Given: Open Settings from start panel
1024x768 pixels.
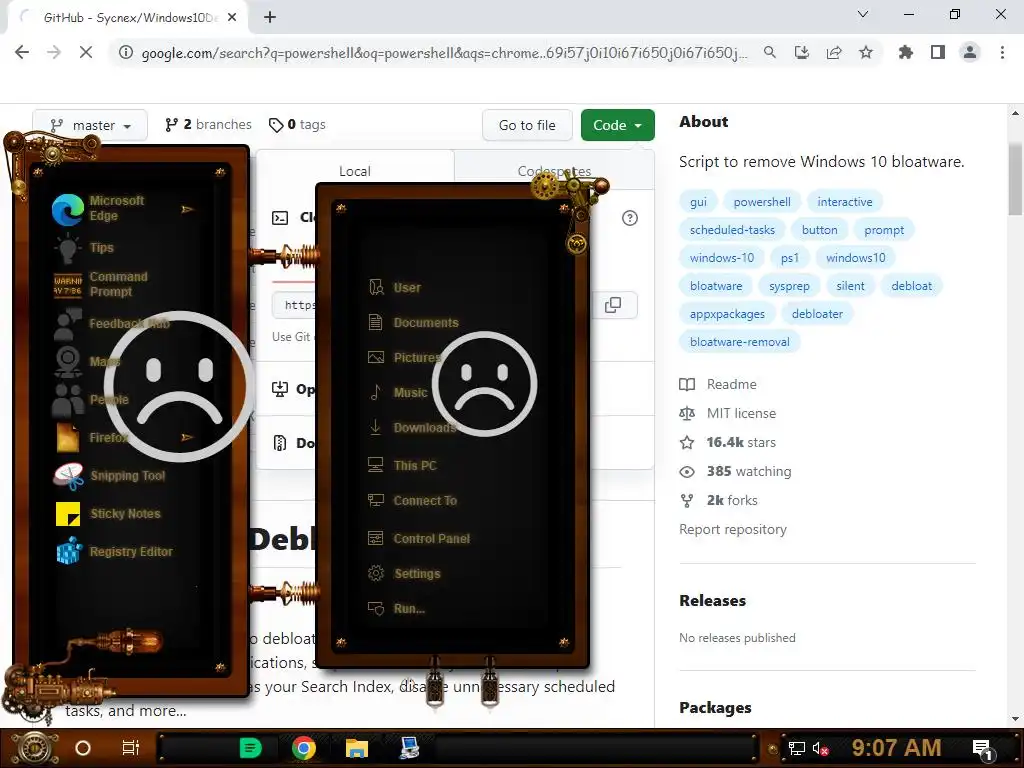Looking at the screenshot, I should [x=404, y=573].
